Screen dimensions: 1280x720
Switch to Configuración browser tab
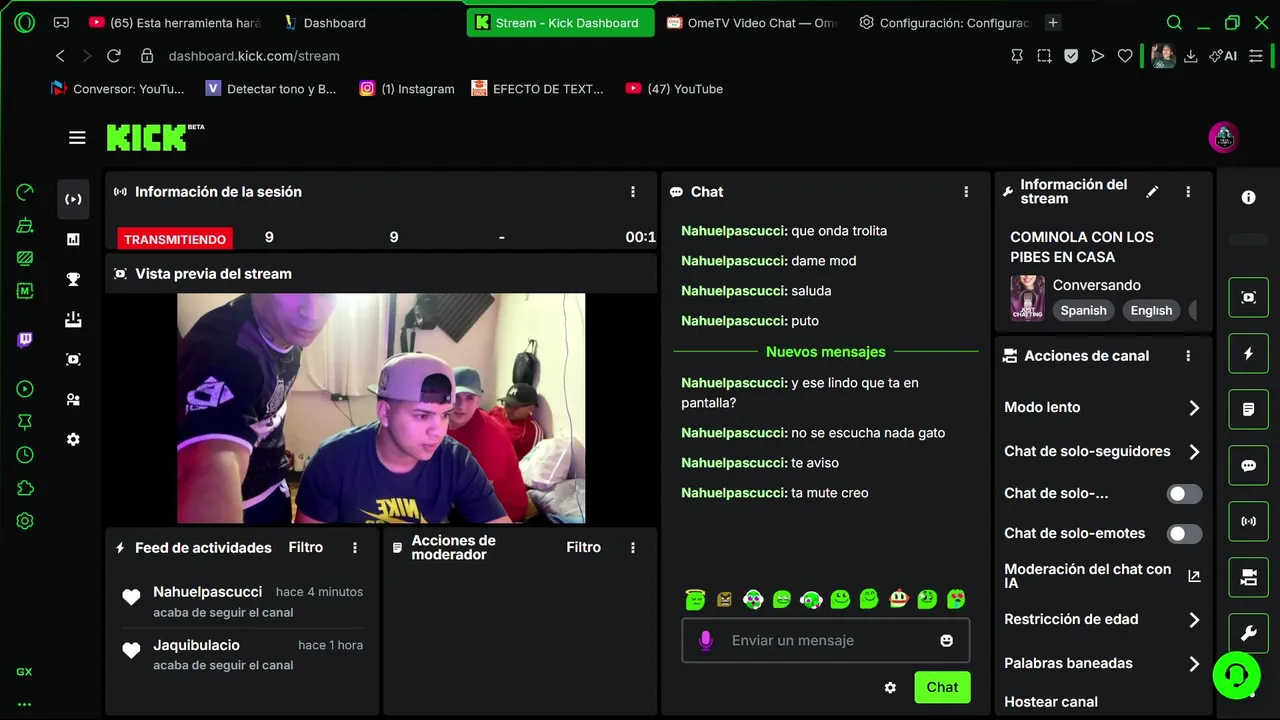(944, 22)
